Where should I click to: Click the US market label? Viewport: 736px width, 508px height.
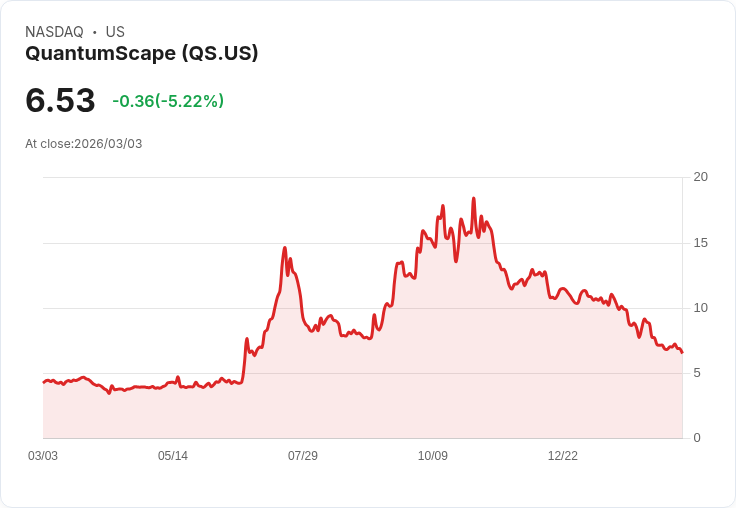coord(115,32)
